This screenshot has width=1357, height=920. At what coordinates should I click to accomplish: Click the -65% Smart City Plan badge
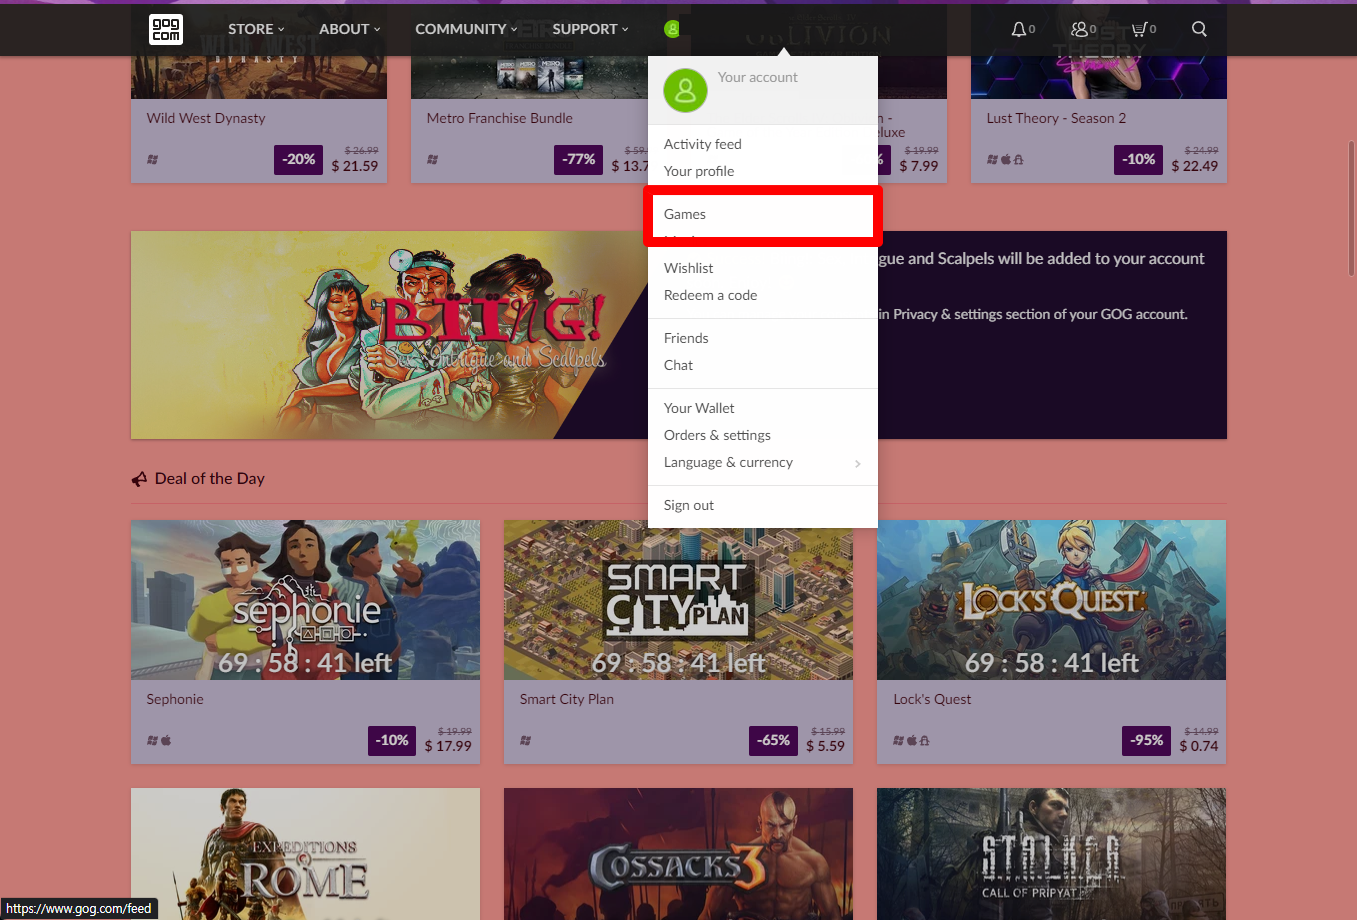(x=773, y=740)
